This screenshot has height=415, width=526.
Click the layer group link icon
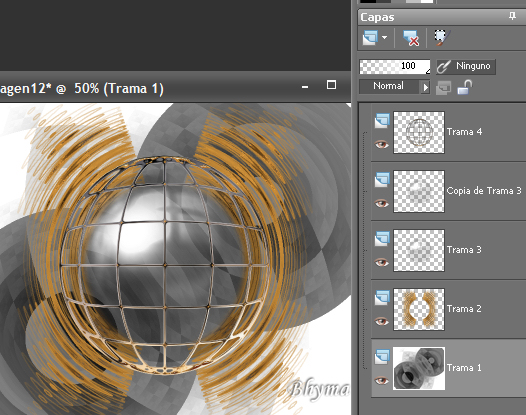[x=443, y=88]
